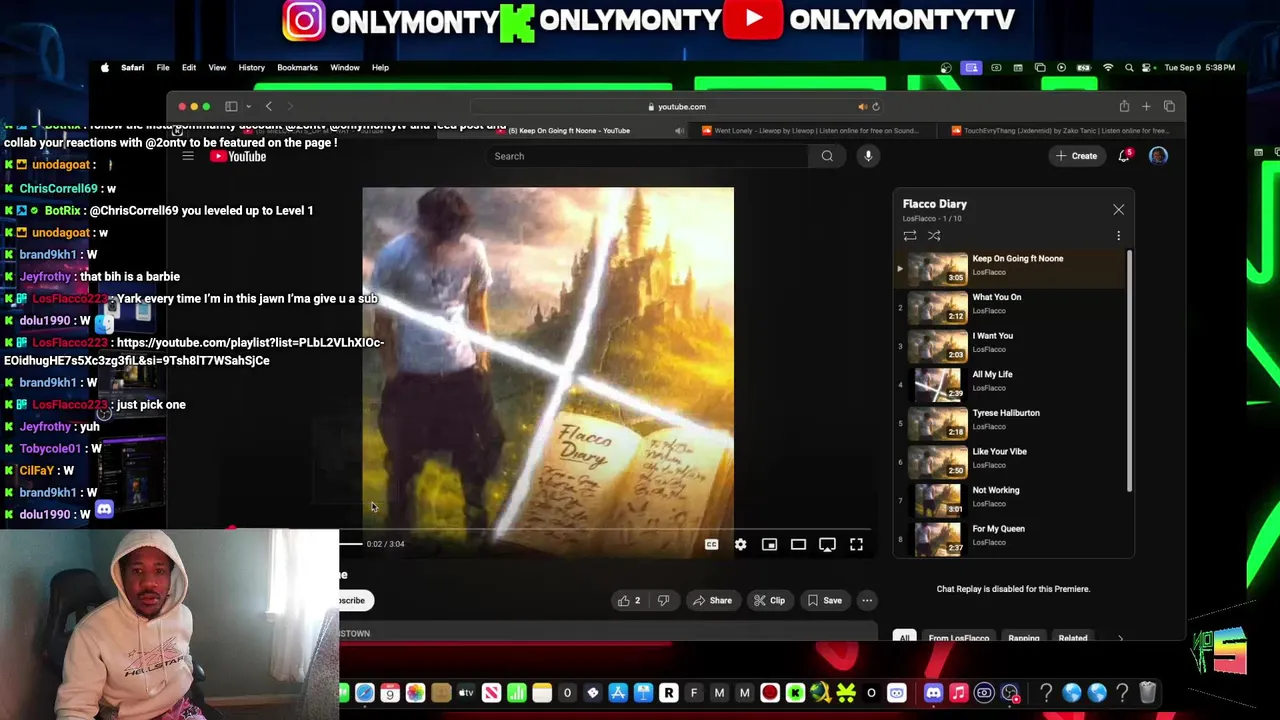Open Wi-Fi status in menu bar
This screenshot has height=720, width=1280.
point(1108,68)
